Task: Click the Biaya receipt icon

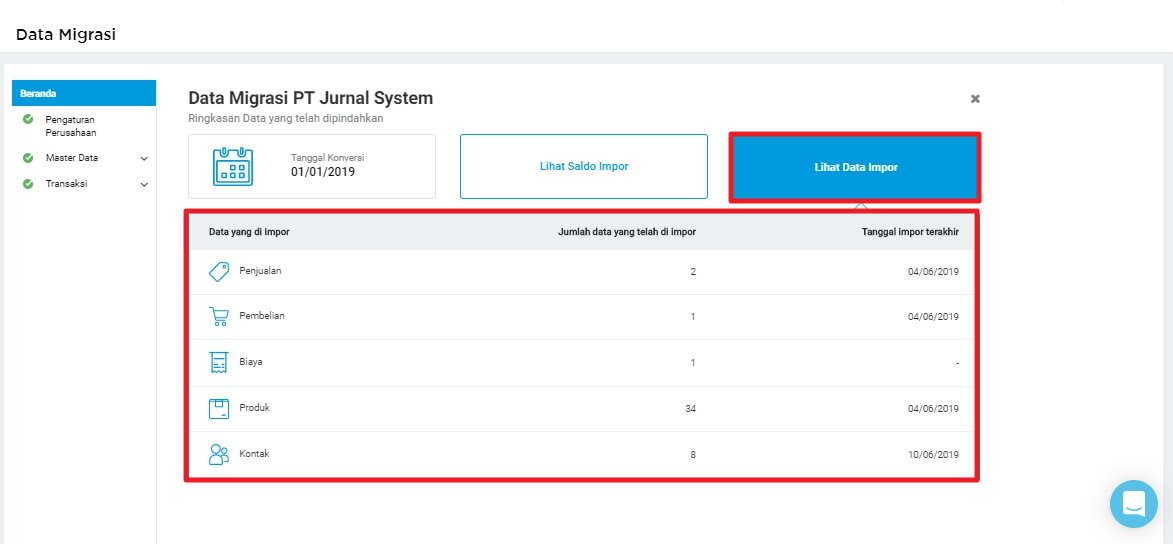Action: [218, 362]
